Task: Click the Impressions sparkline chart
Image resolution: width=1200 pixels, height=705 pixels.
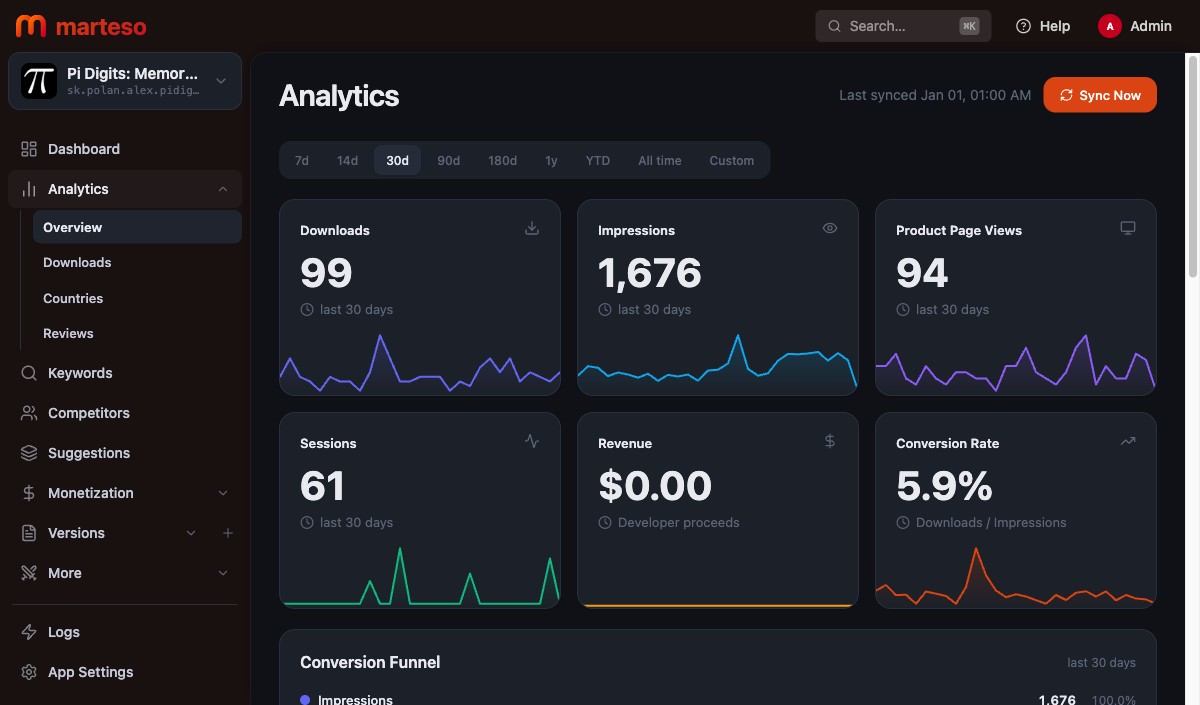Action: point(718,364)
